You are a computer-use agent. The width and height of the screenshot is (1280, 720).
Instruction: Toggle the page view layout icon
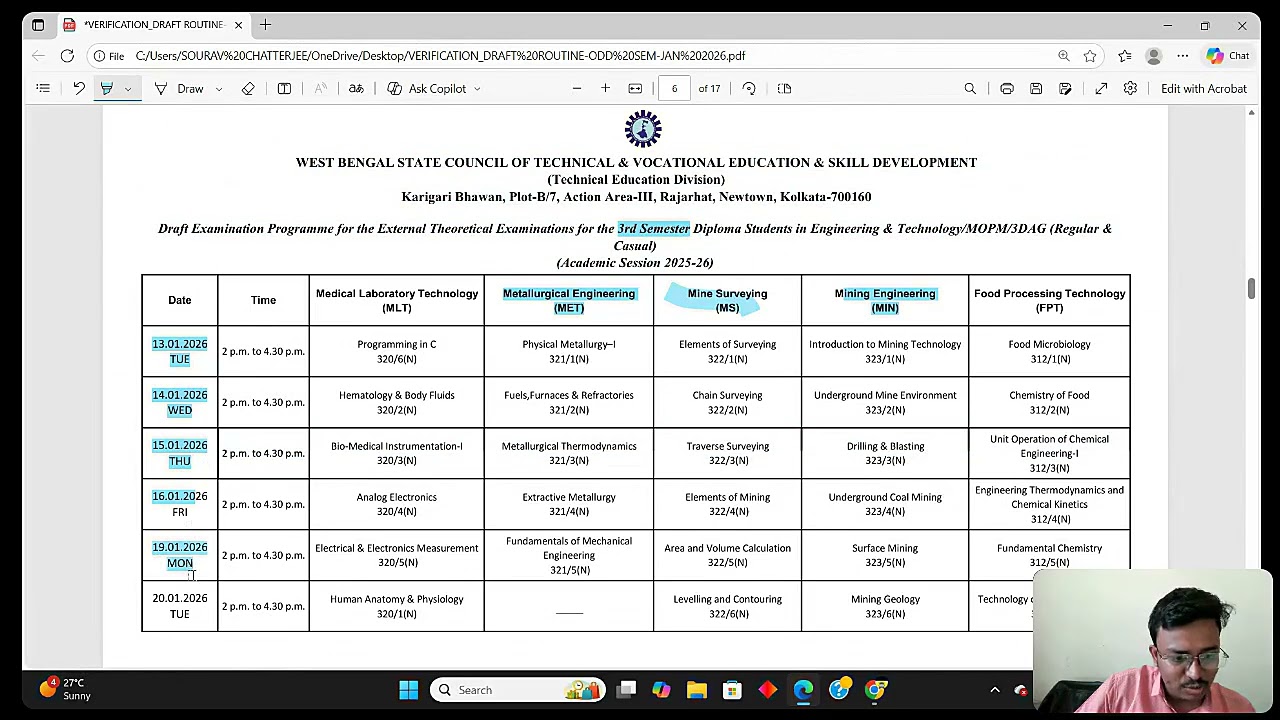(284, 89)
